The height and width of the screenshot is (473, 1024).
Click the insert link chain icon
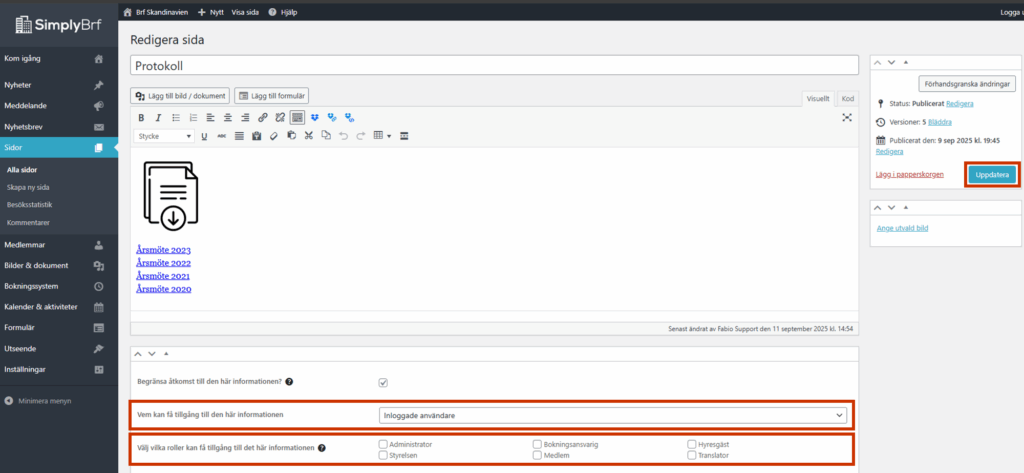pyautogui.click(x=263, y=118)
